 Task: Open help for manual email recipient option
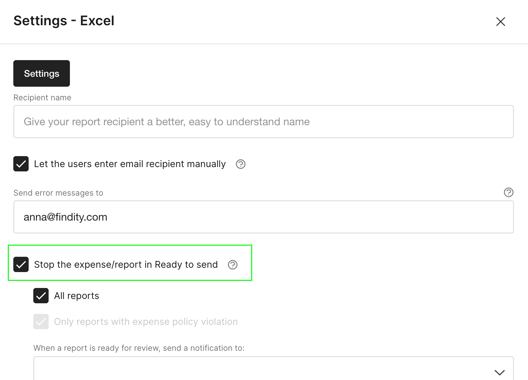click(240, 164)
